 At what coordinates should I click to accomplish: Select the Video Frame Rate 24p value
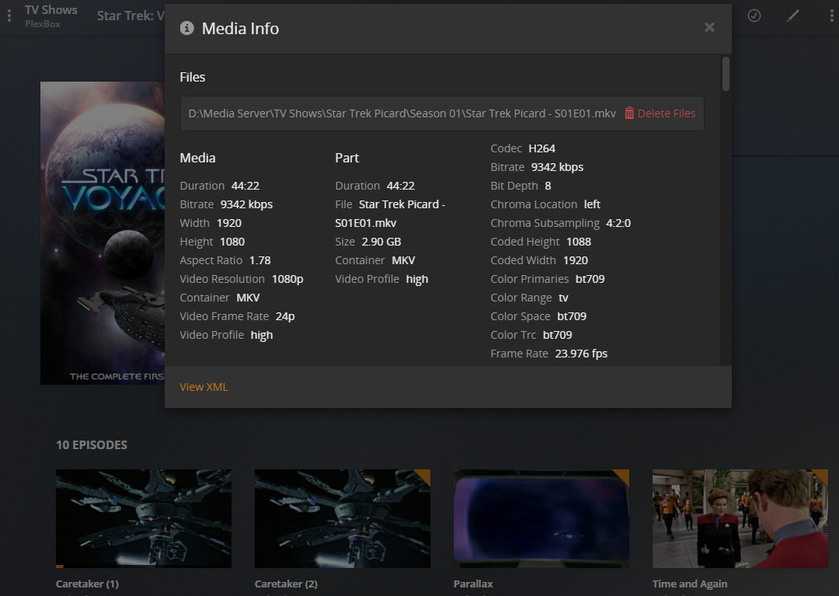click(285, 316)
